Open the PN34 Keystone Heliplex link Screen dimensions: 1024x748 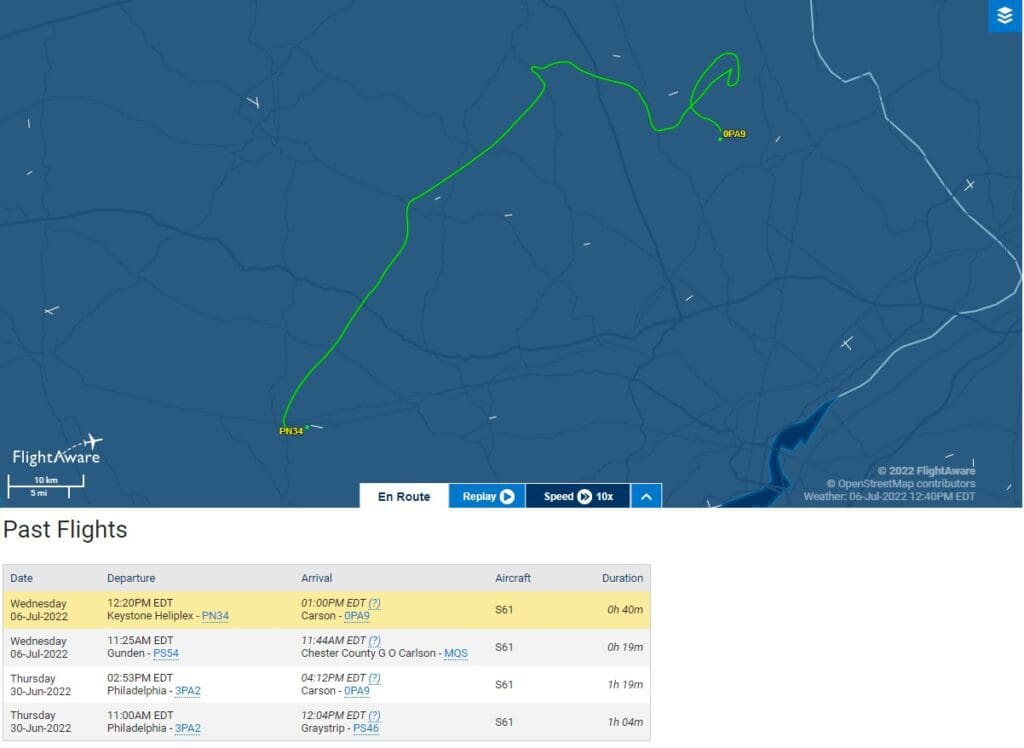[x=215, y=616]
